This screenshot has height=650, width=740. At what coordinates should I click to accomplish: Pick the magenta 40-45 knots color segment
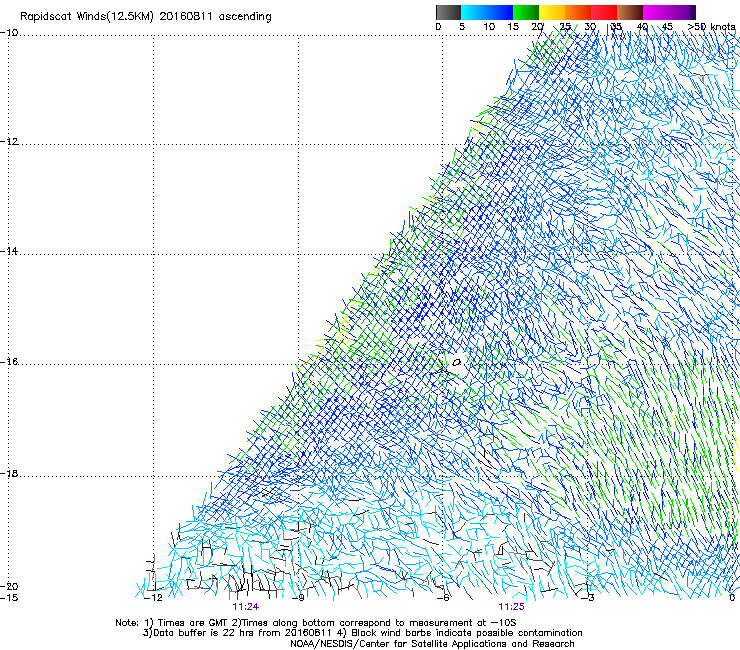tap(656, 12)
